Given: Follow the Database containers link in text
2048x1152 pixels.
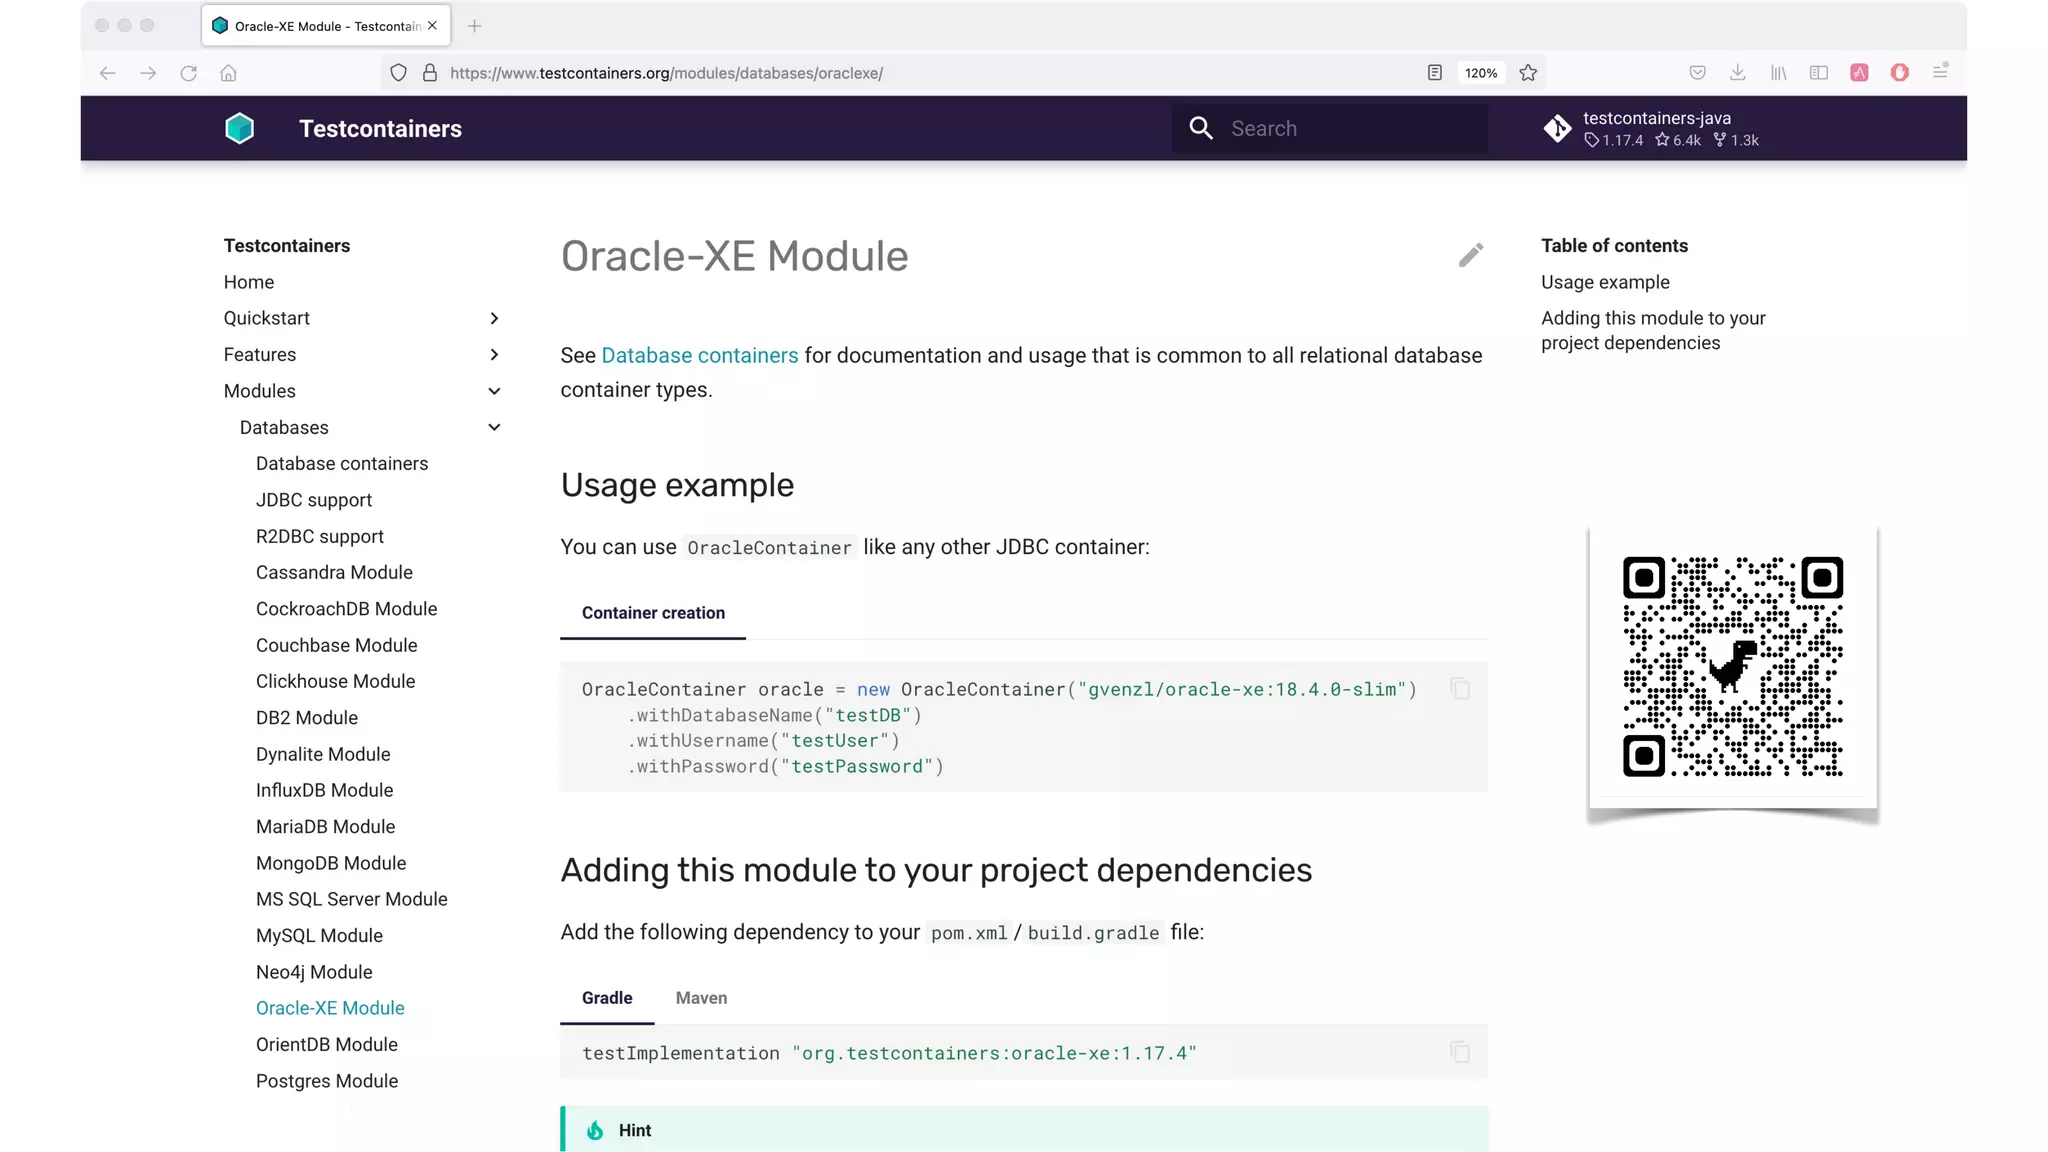Looking at the screenshot, I should click(700, 355).
